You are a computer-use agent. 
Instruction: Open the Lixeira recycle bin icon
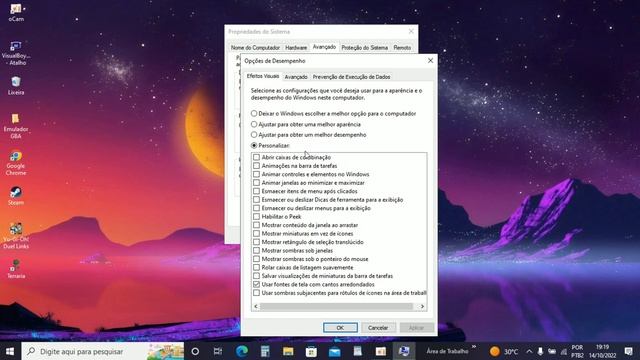(16, 86)
